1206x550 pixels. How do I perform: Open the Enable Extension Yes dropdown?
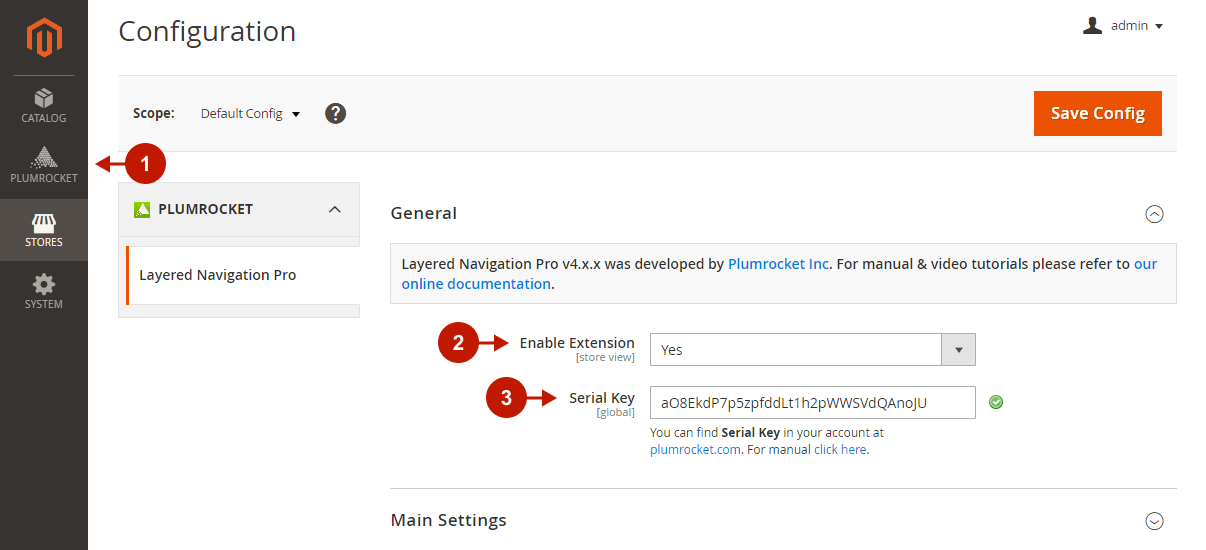point(812,350)
